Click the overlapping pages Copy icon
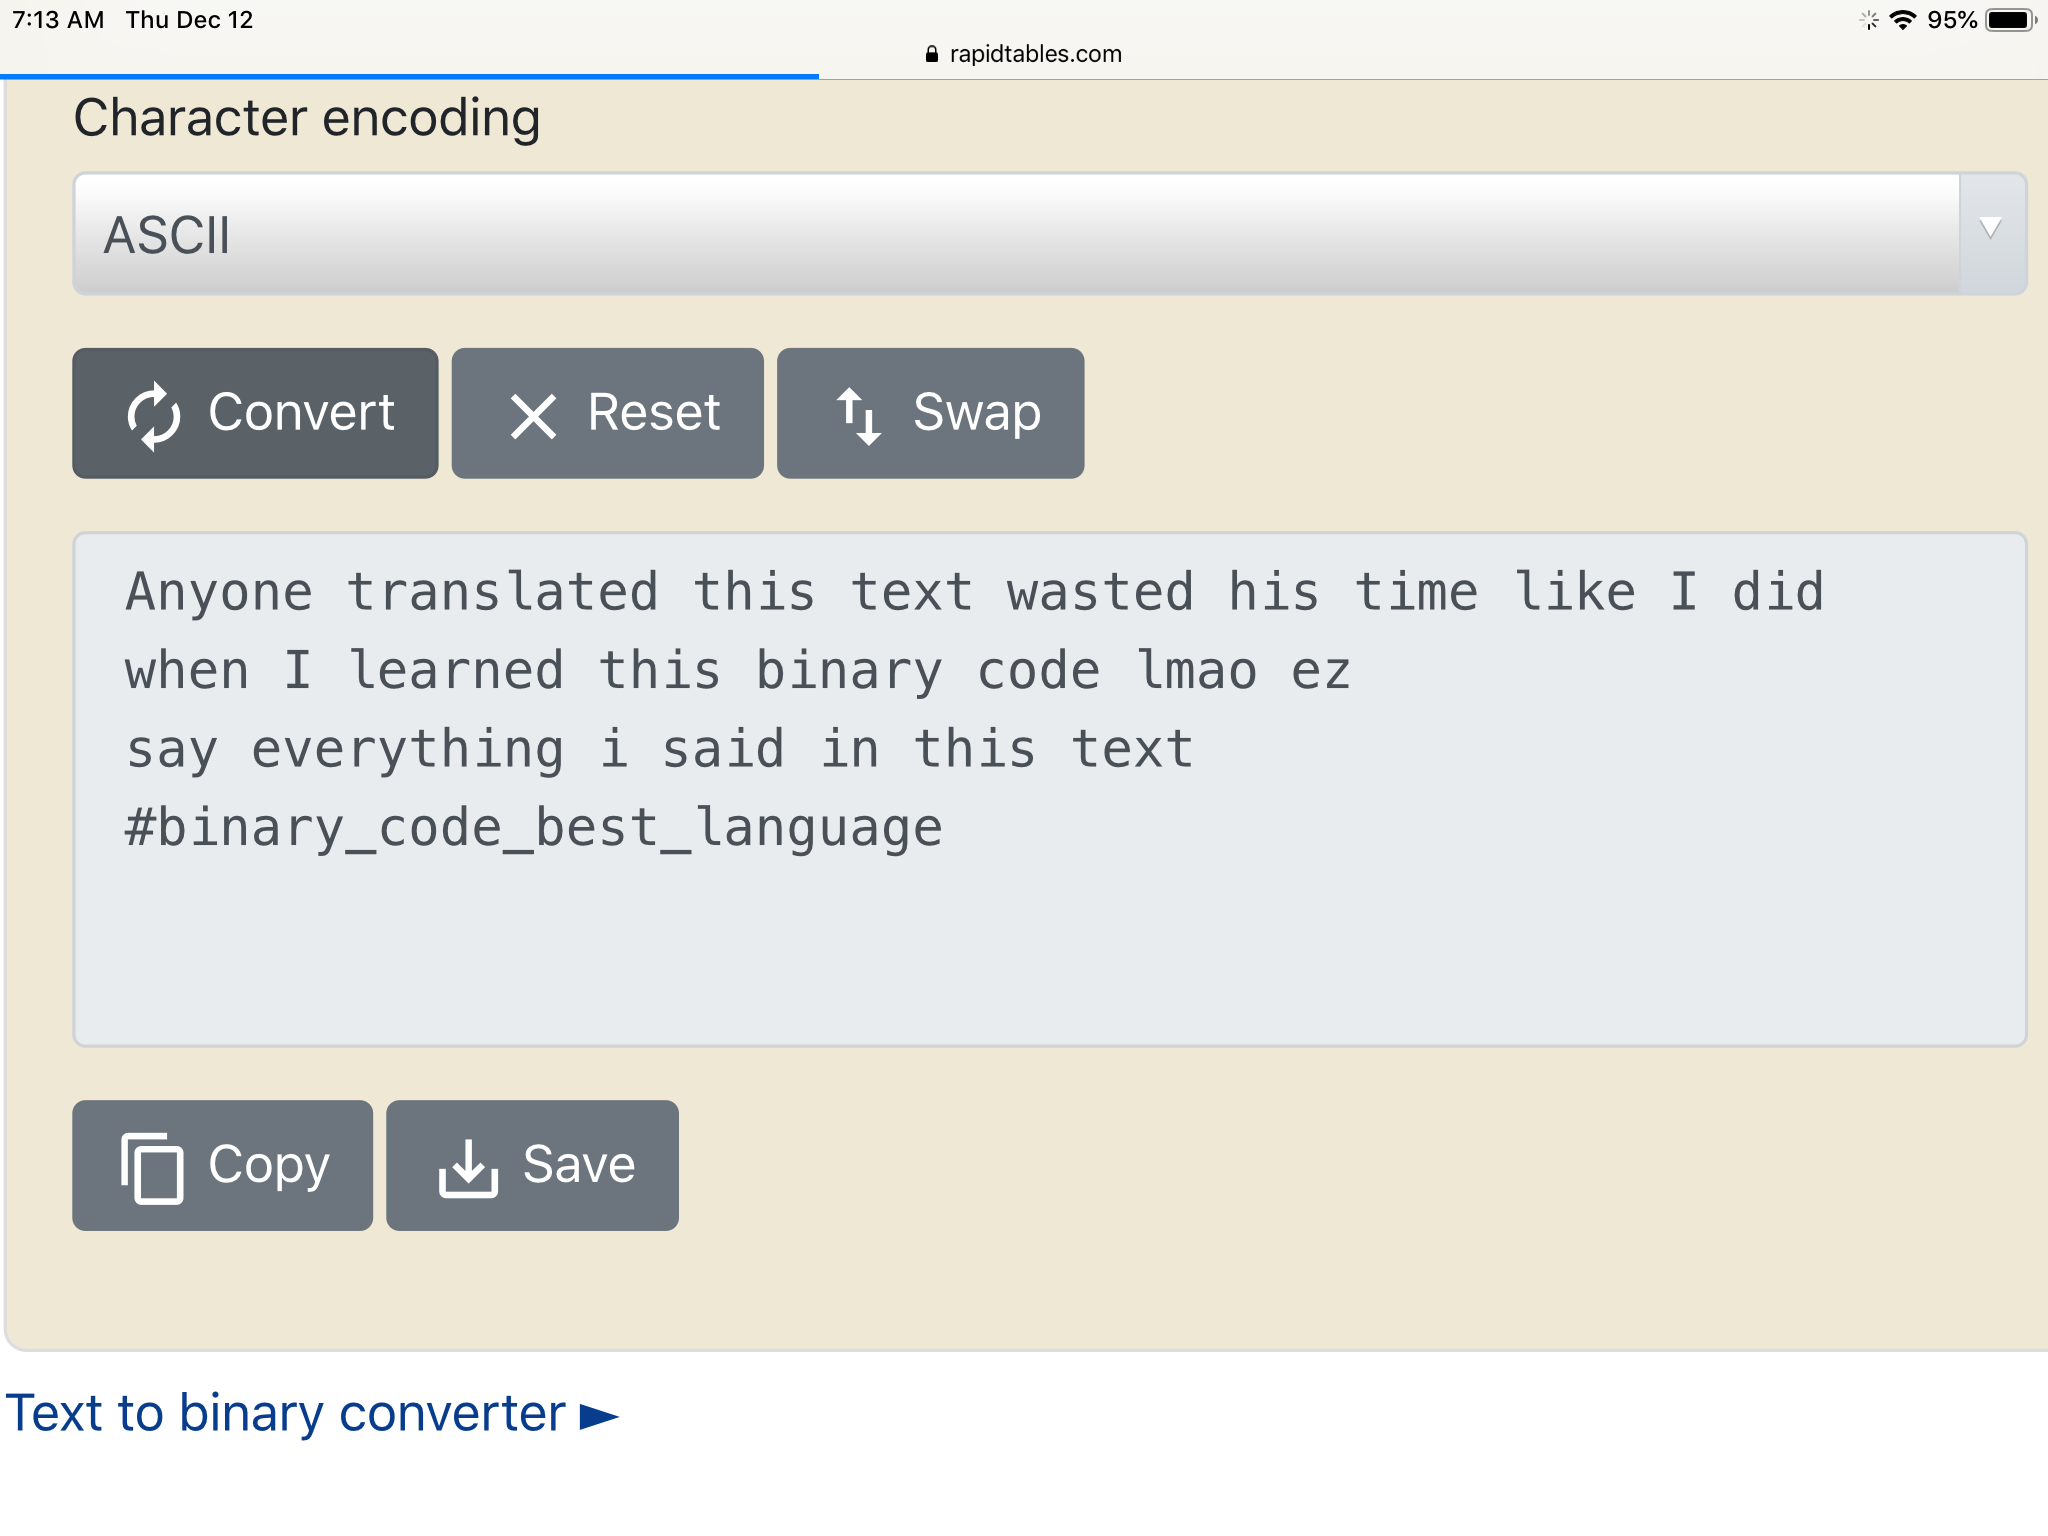 152,1167
